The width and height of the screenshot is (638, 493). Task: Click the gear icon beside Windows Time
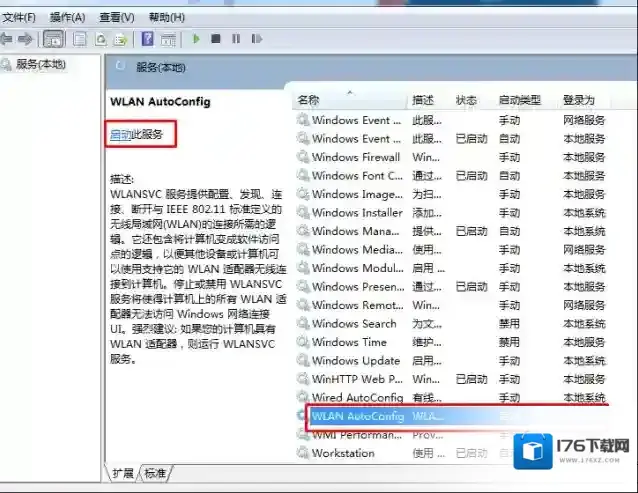click(303, 342)
